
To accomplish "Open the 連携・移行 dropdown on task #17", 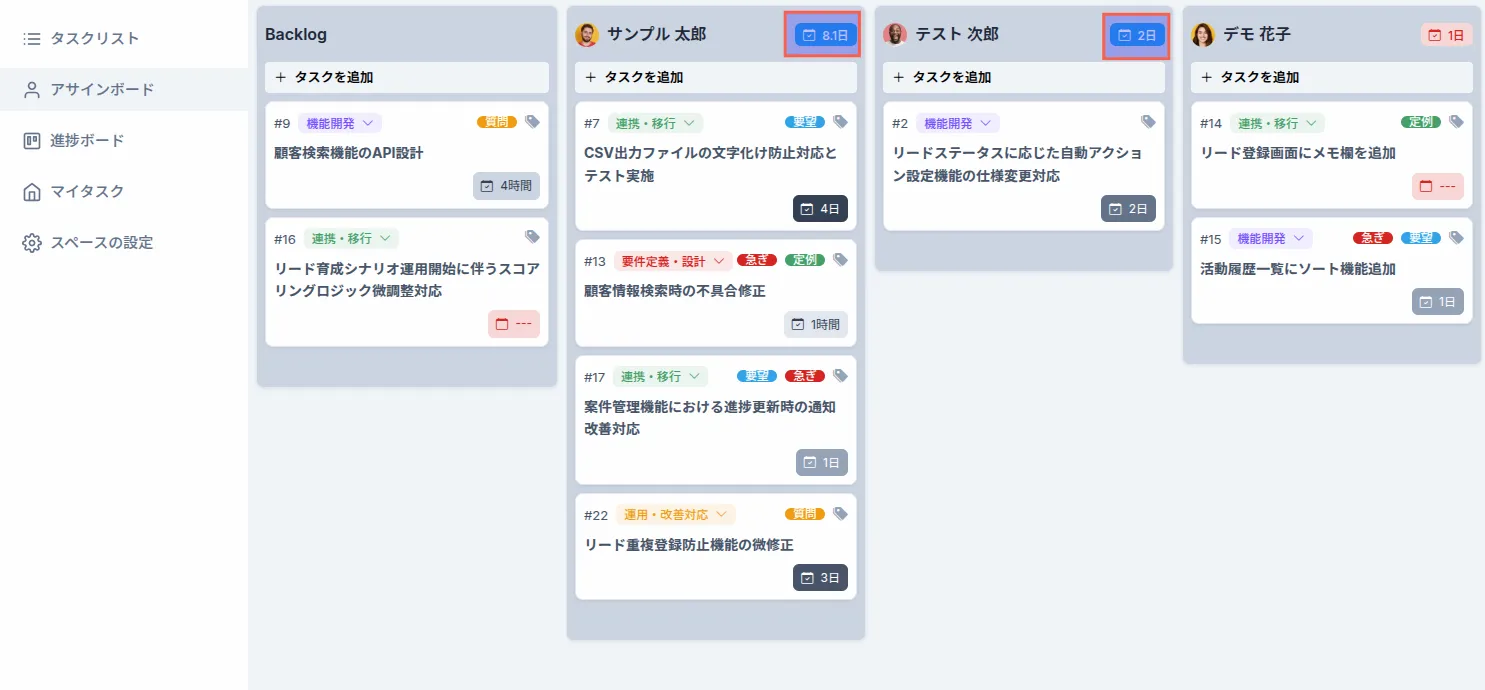I will click(660, 376).
